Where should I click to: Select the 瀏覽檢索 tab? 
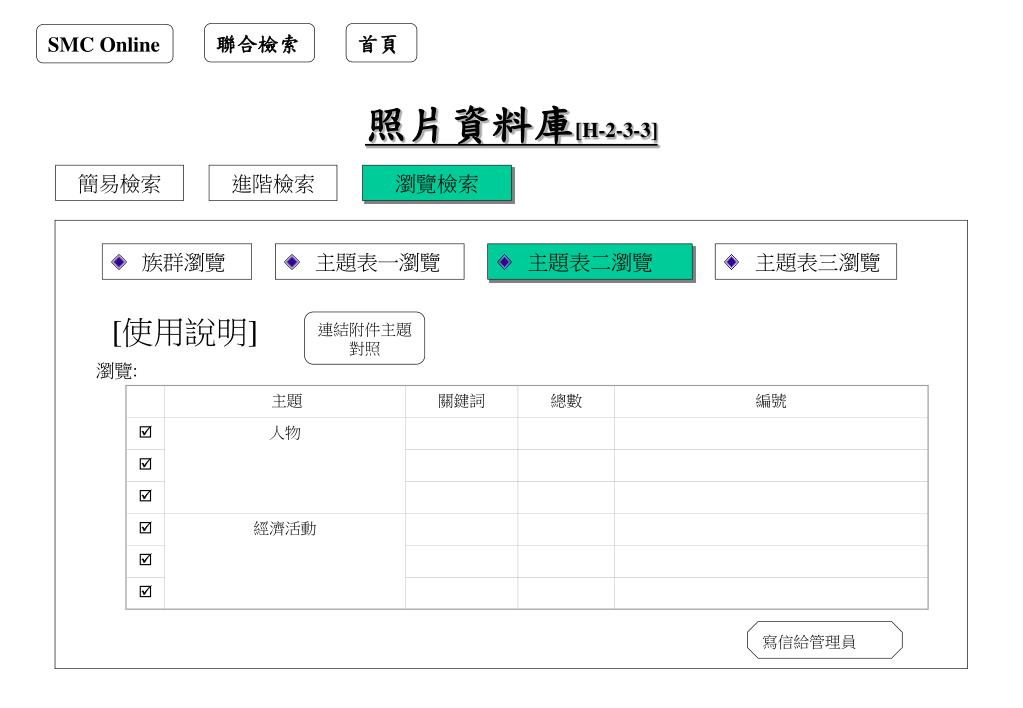[437, 183]
